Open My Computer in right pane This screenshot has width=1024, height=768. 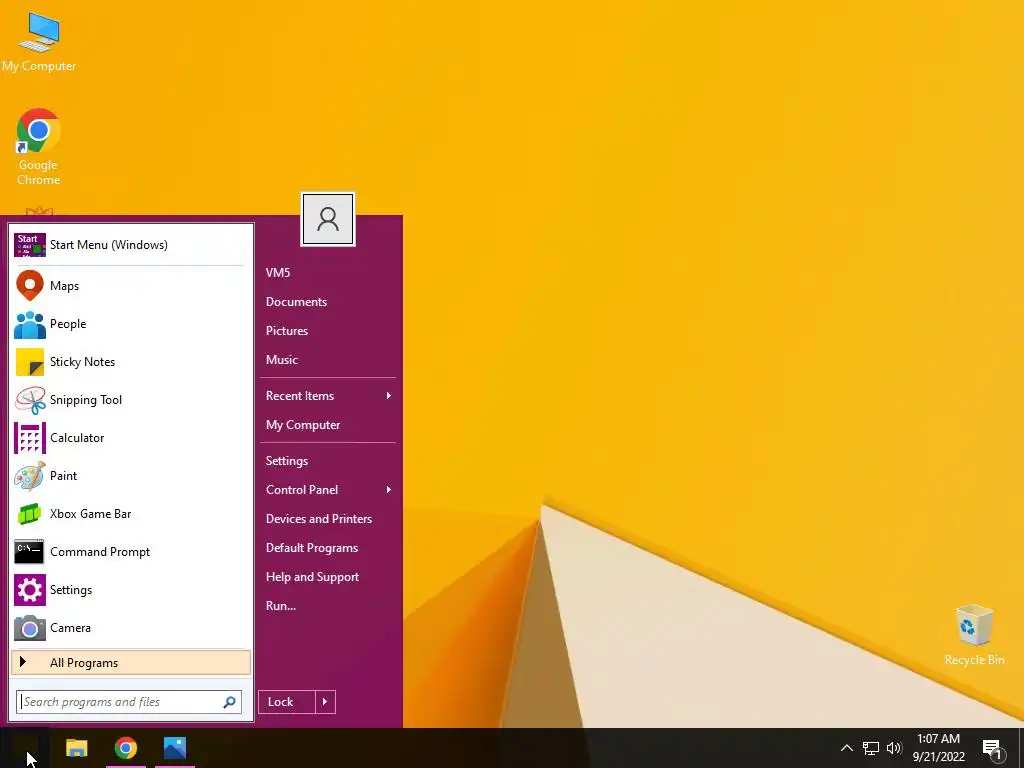pyautogui.click(x=303, y=425)
